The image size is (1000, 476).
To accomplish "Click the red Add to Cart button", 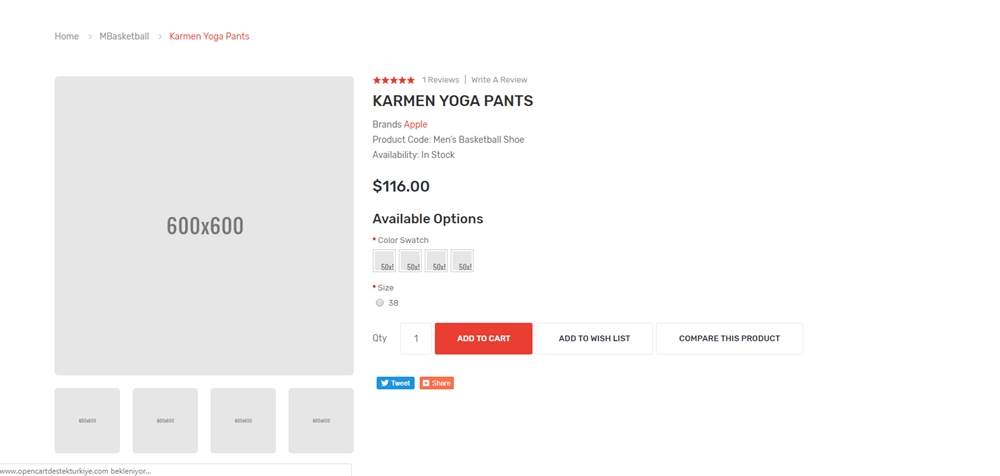I will point(483,338).
